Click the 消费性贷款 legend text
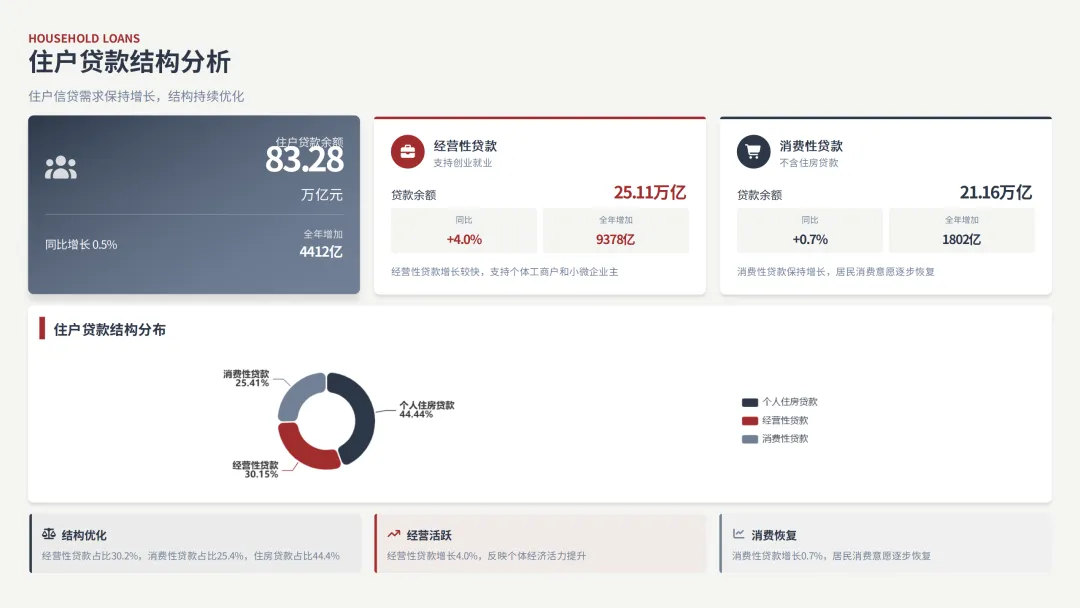The height and width of the screenshot is (608, 1080). pyautogui.click(x=785, y=439)
